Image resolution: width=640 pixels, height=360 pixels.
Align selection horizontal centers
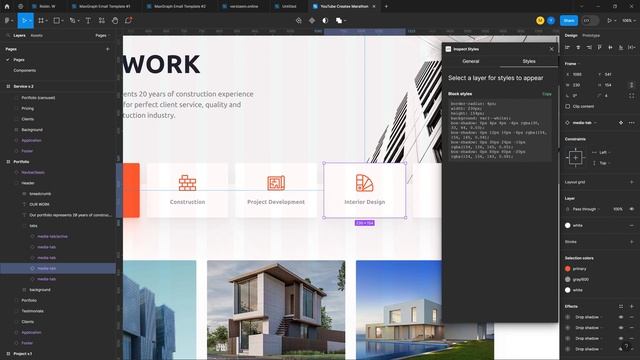coord(578,47)
